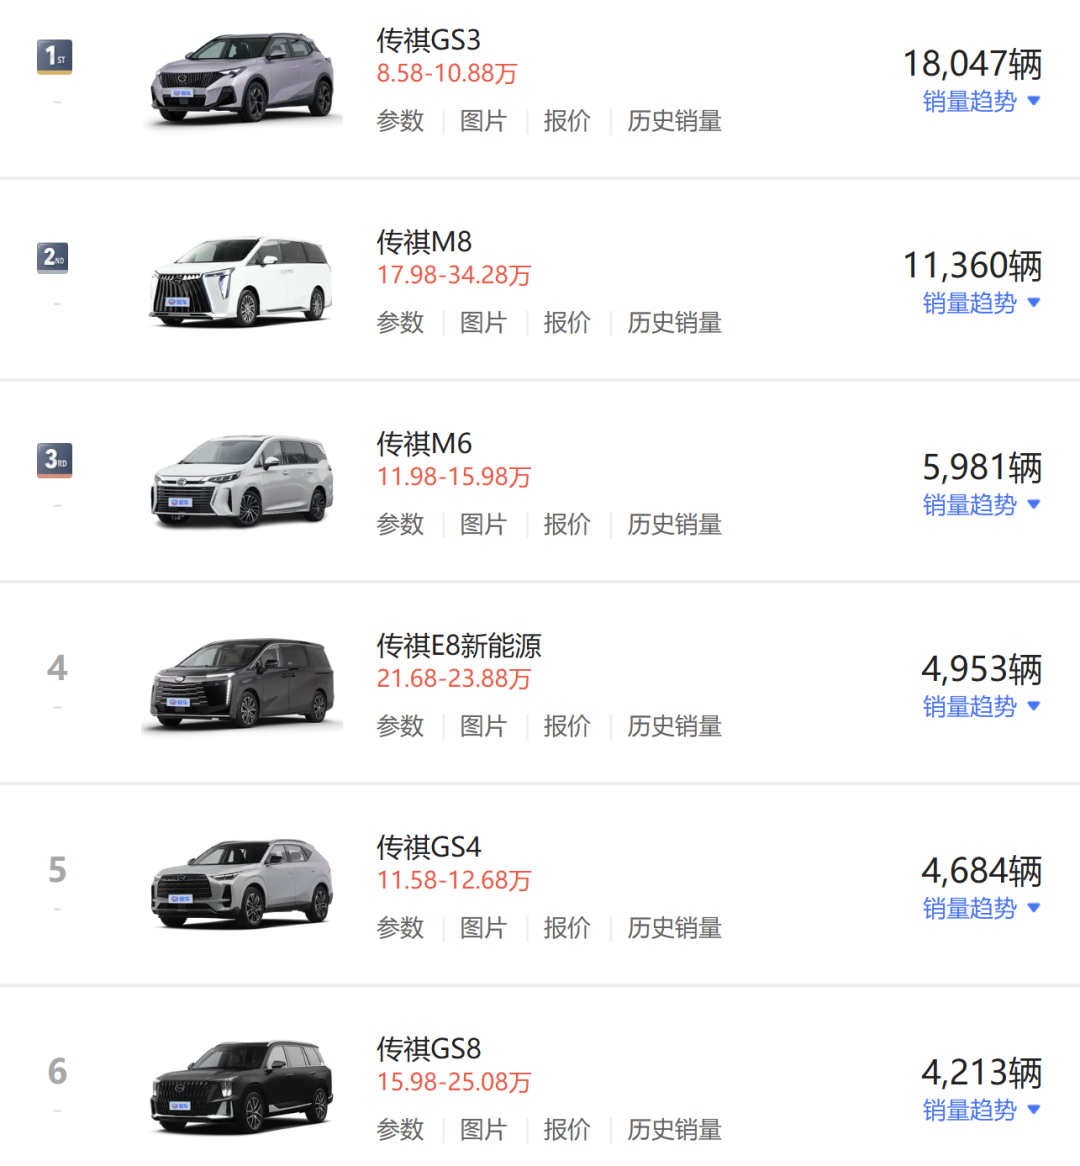Open the 传祺GS3 car thumbnail
Image resolution: width=1080 pixels, height=1166 pixels.
(x=244, y=77)
